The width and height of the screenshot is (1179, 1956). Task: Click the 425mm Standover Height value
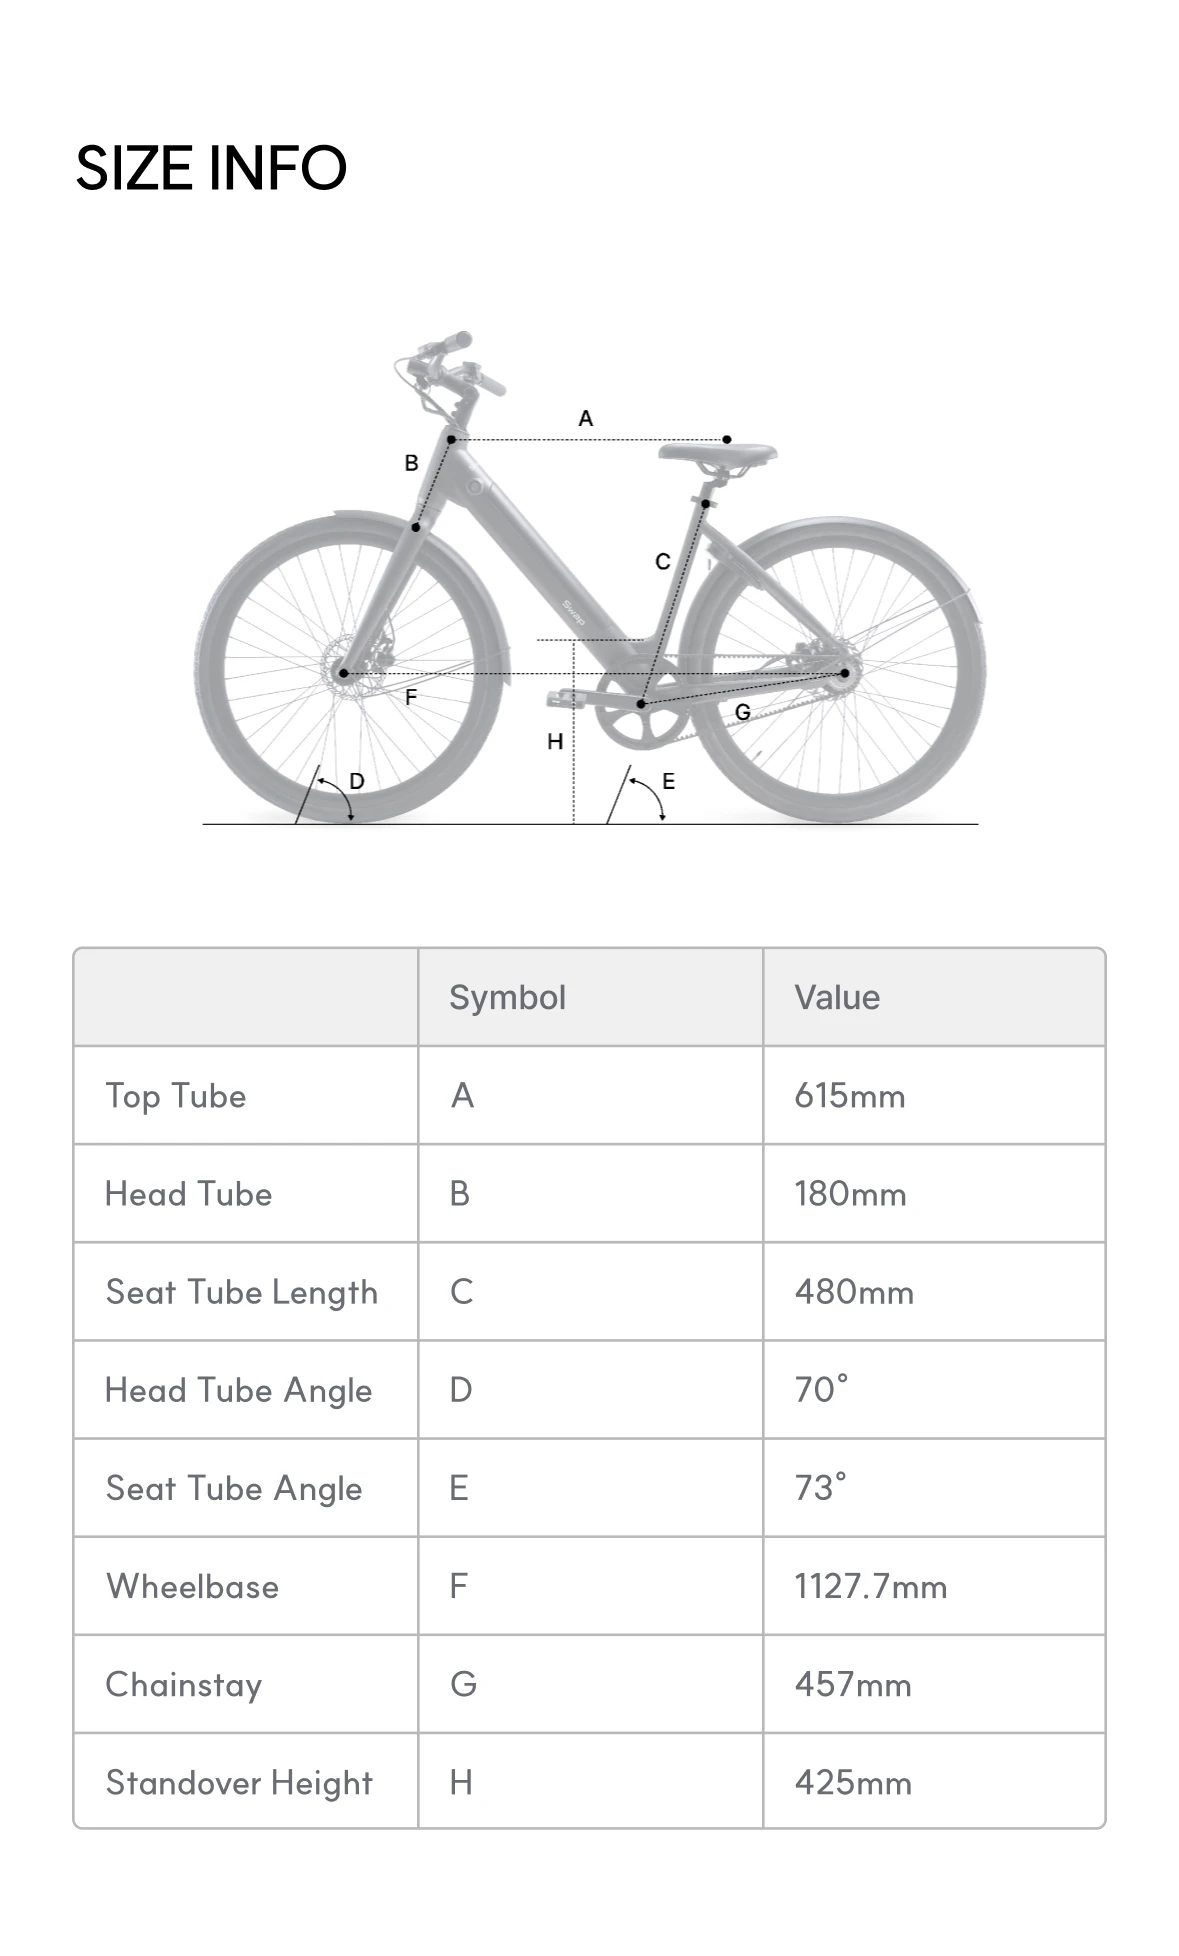(x=853, y=1783)
